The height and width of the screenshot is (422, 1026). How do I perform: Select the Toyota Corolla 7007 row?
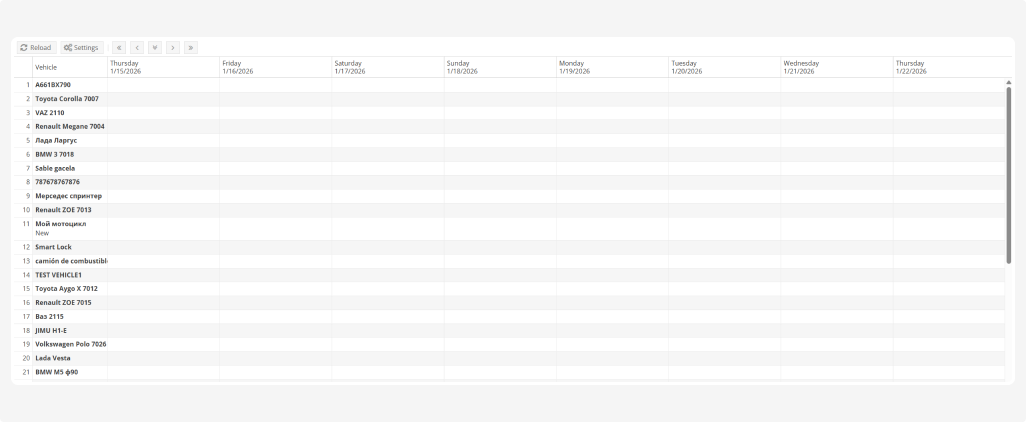click(x=67, y=99)
